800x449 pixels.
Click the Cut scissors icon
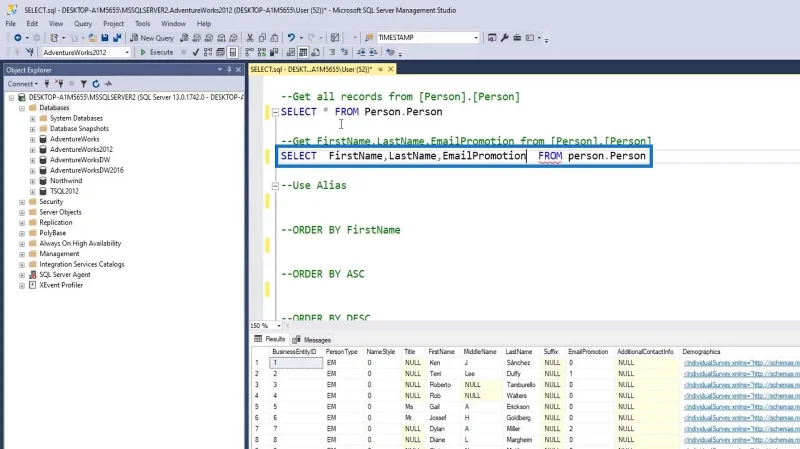pyautogui.click(x=250, y=38)
